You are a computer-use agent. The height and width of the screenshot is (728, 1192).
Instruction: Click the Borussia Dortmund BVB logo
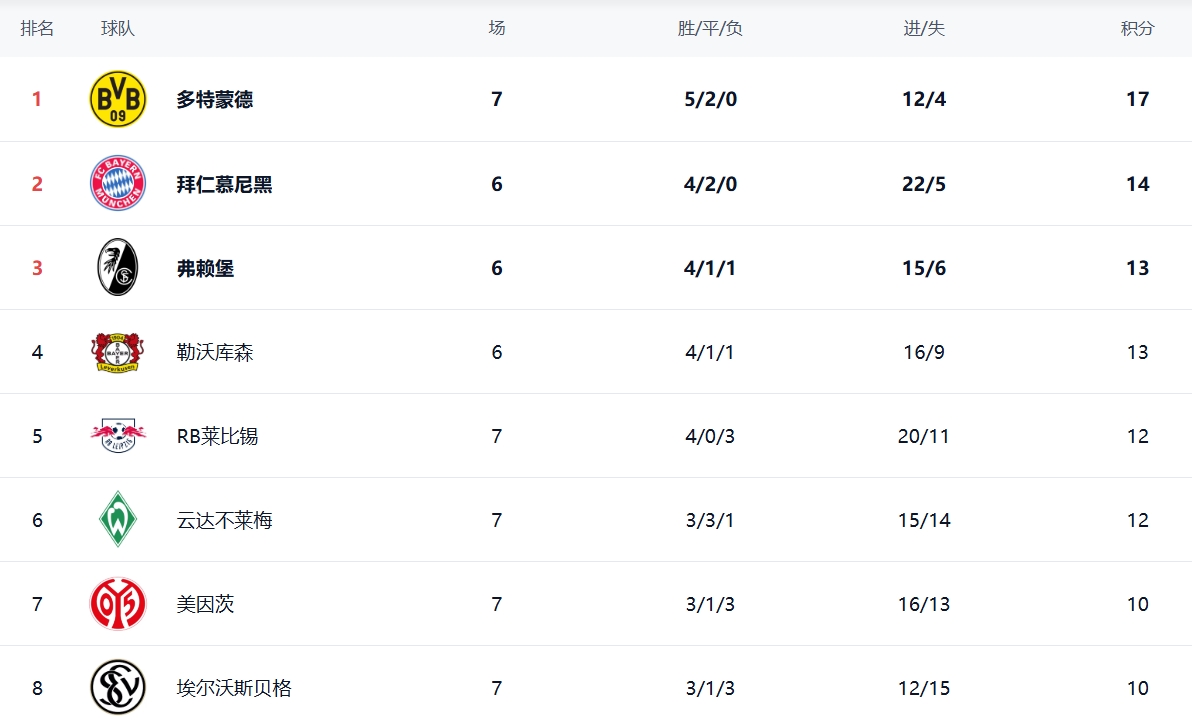click(x=118, y=100)
